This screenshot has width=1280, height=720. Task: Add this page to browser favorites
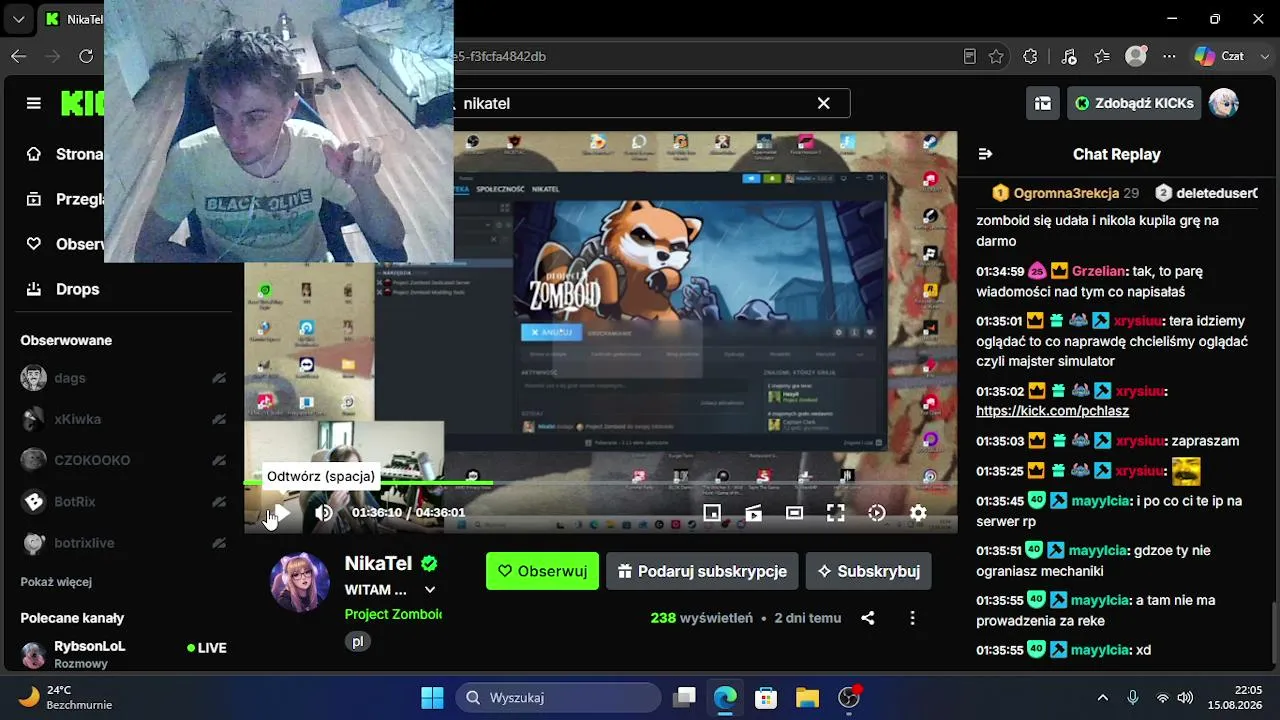point(996,56)
